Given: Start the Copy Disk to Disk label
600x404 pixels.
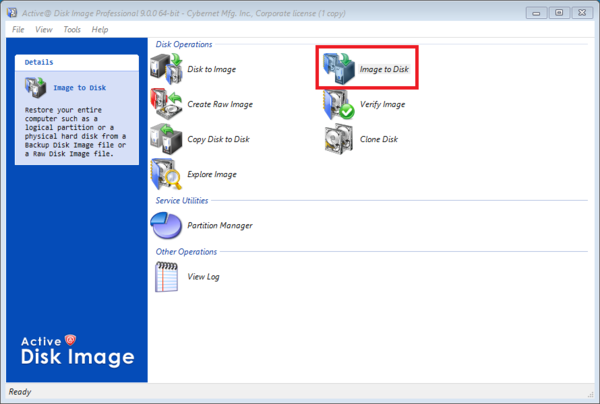Looking at the screenshot, I should (218, 139).
